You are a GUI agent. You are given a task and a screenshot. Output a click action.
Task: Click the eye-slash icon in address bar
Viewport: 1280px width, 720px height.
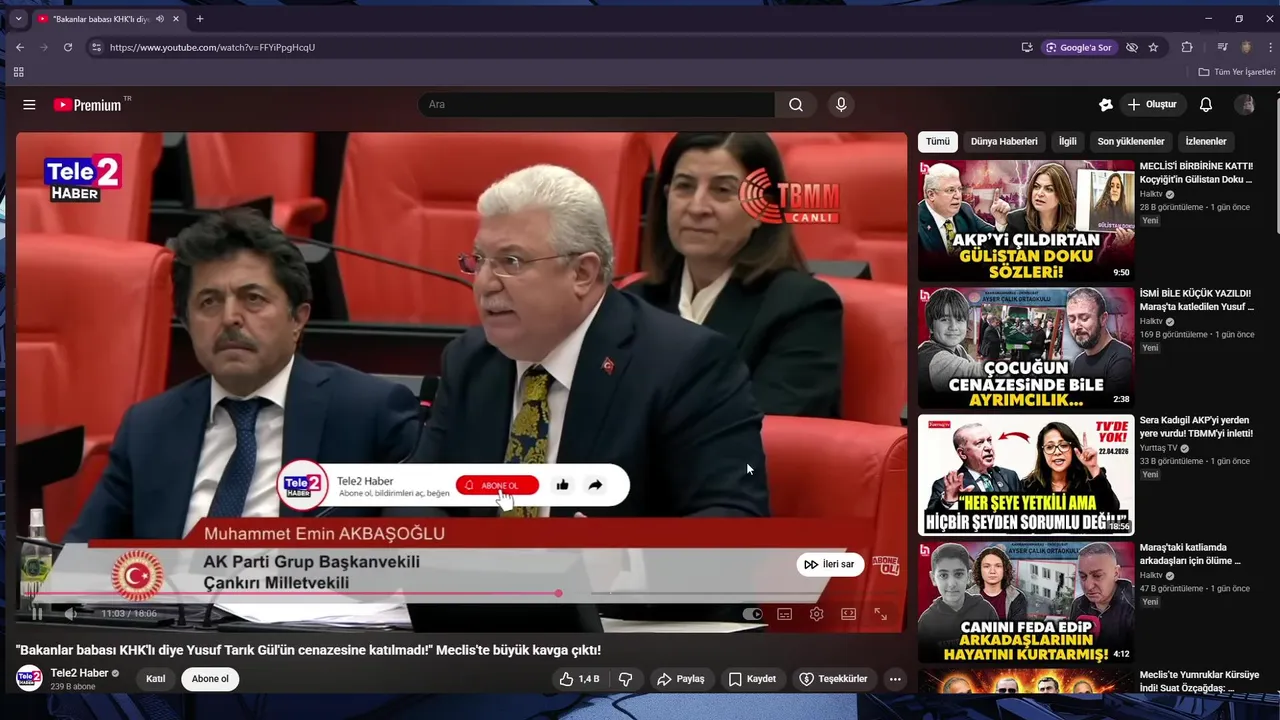click(1132, 47)
